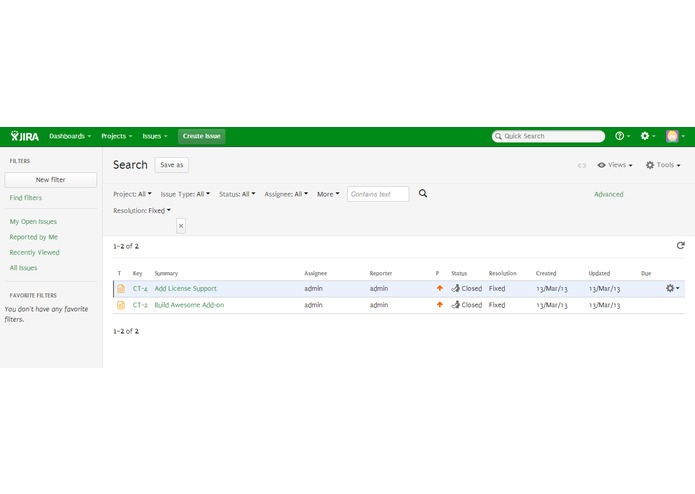Open All Issues filter

tap(23, 268)
